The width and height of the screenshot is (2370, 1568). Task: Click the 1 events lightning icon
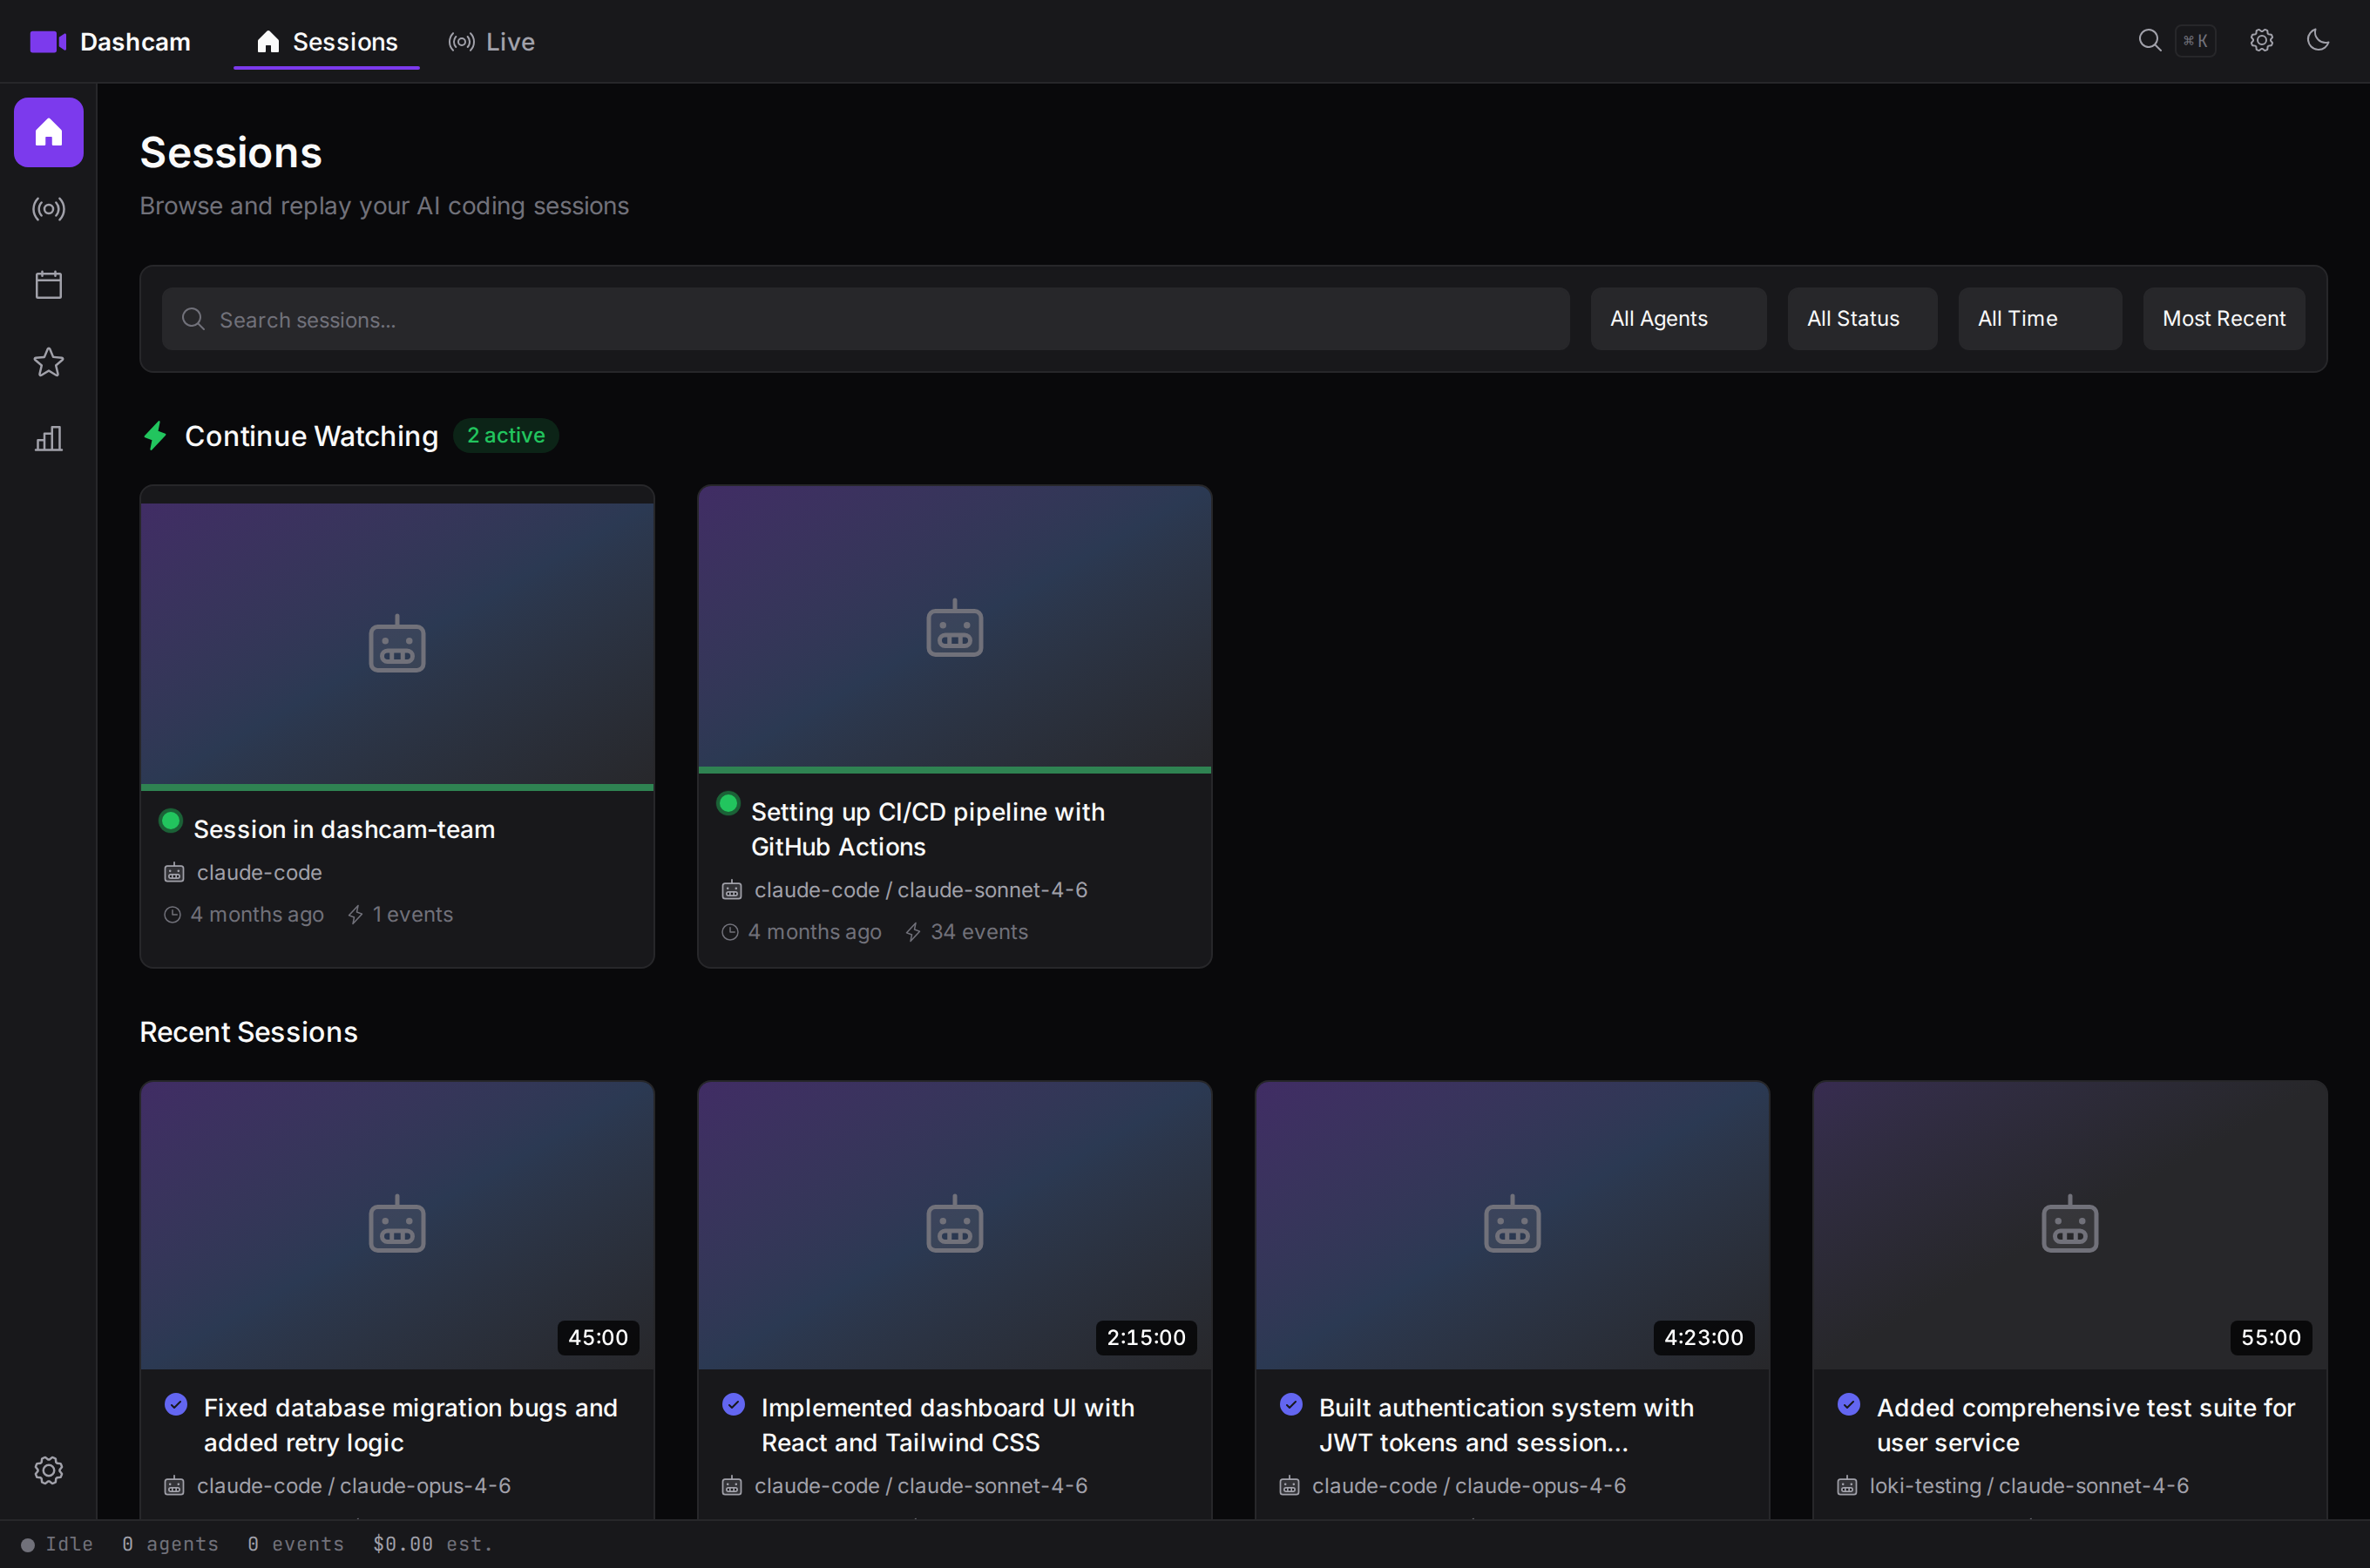tap(355, 915)
